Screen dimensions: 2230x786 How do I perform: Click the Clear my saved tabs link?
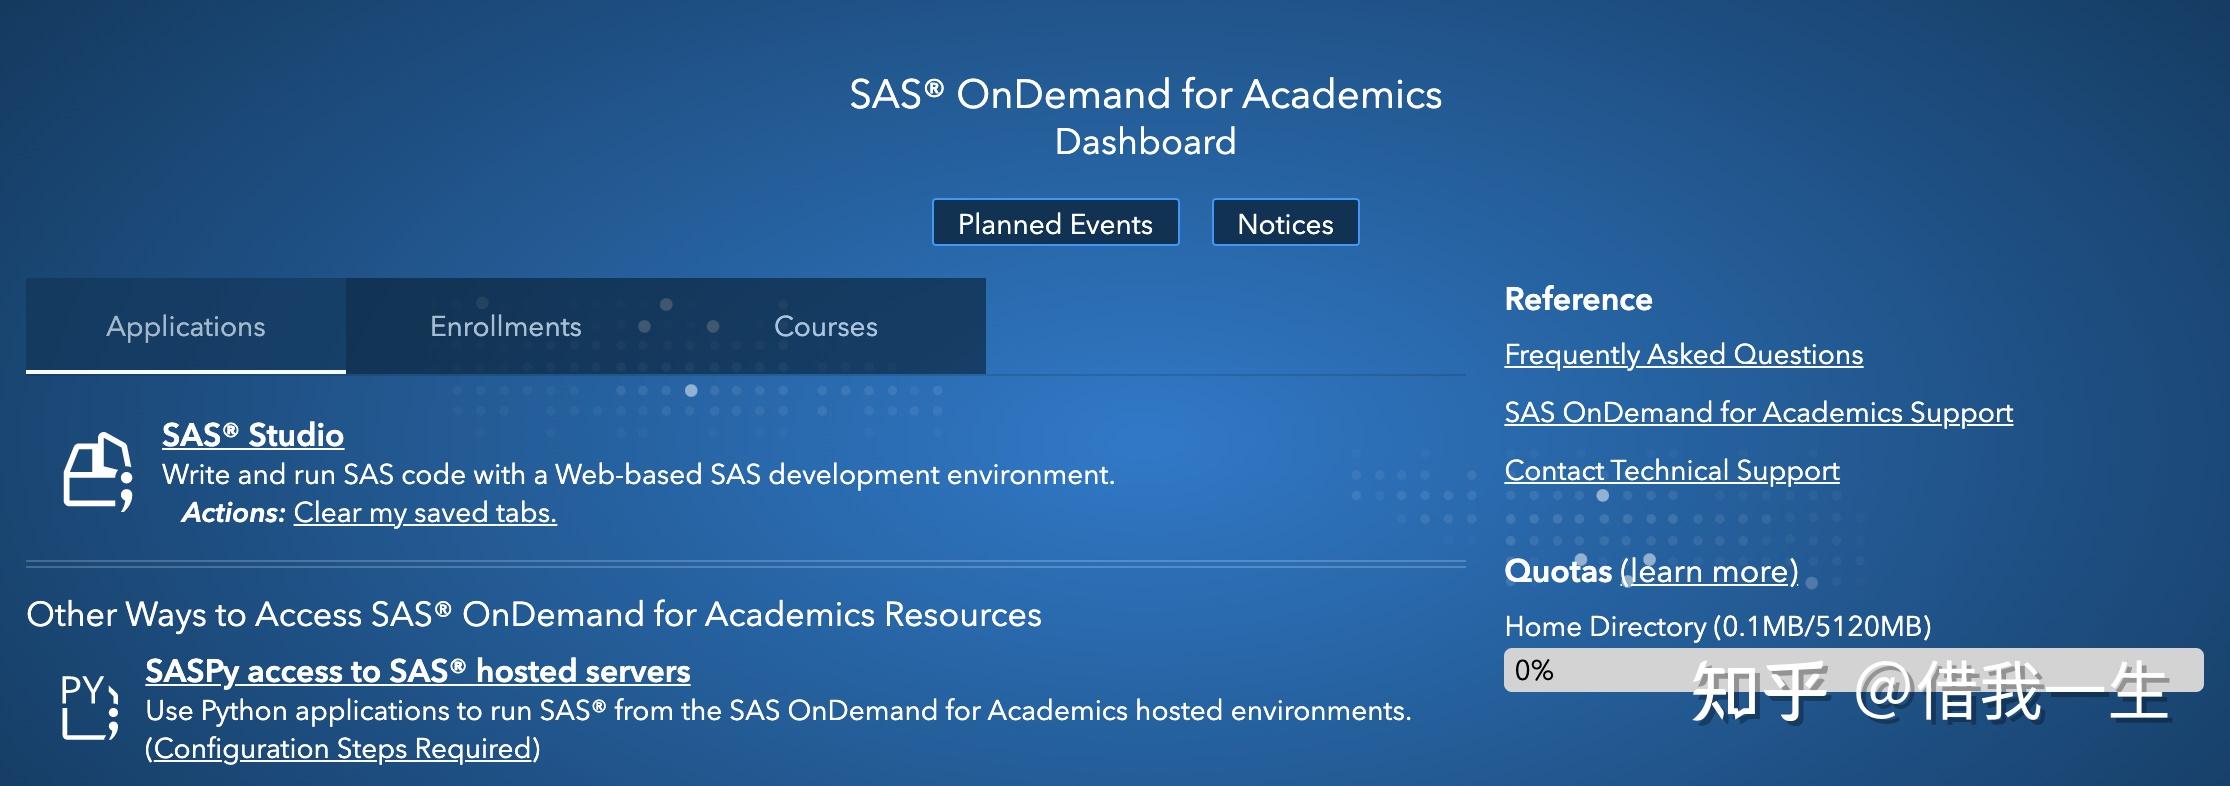(425, 513)
